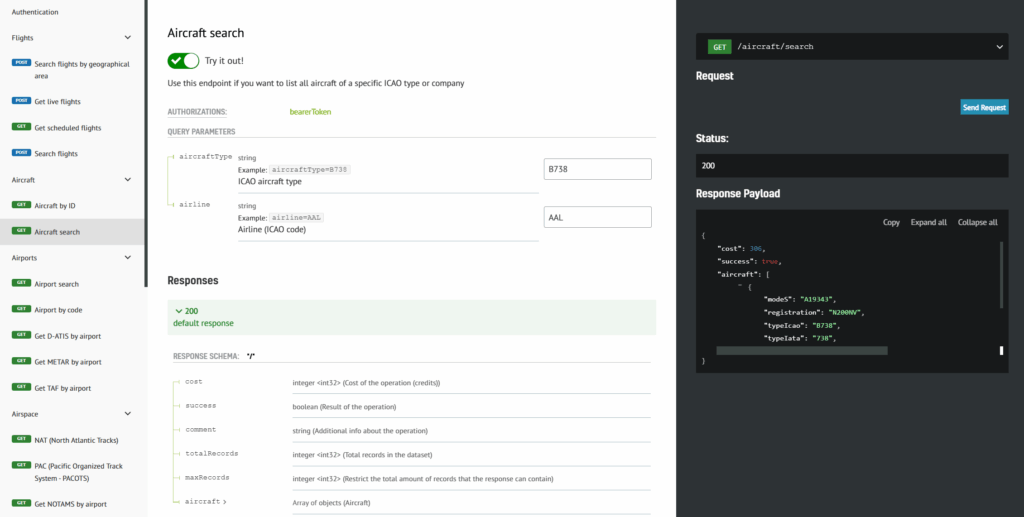1024x517 pixels.
Task: Open Authentication in the sidebar
Action: [35, 12]
